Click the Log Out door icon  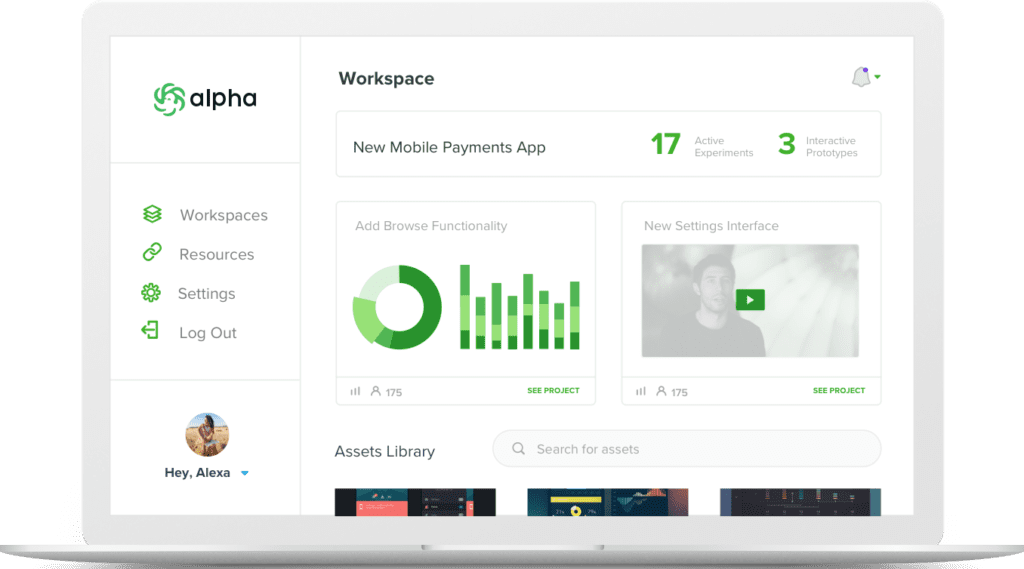click(x=150, y=331)
